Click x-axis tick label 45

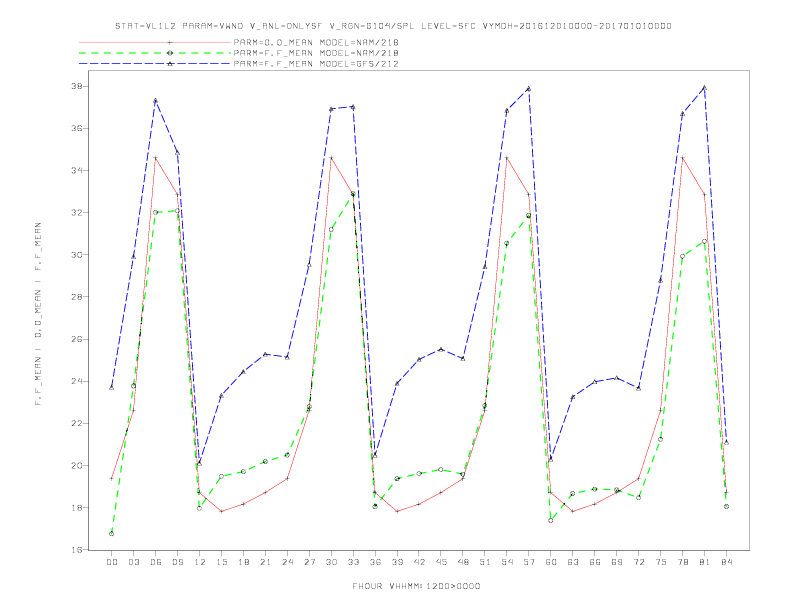point(441,562)
